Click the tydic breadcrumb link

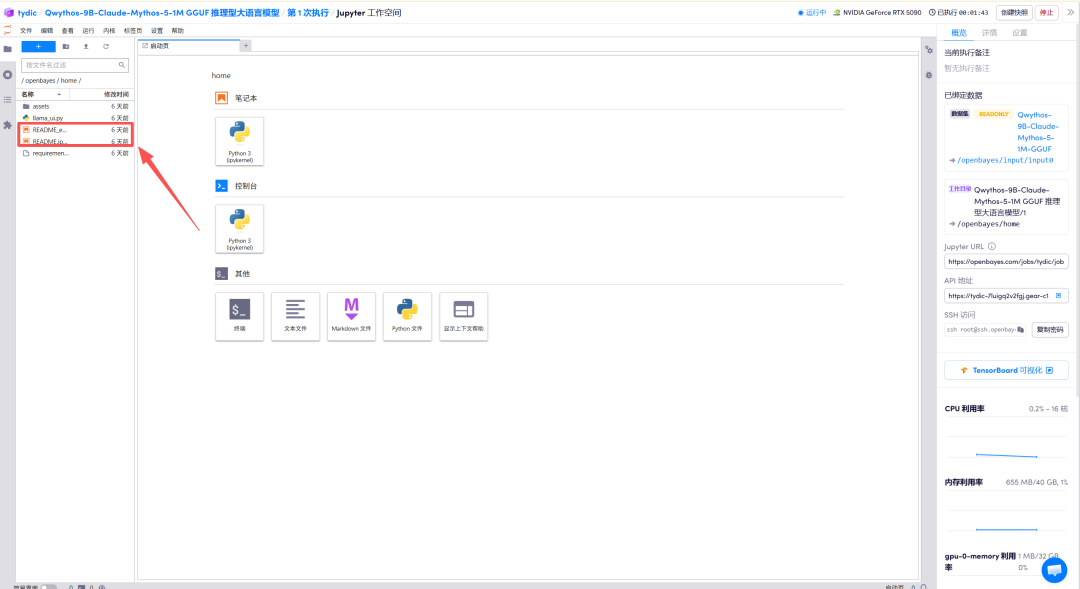tap(28, 12)
